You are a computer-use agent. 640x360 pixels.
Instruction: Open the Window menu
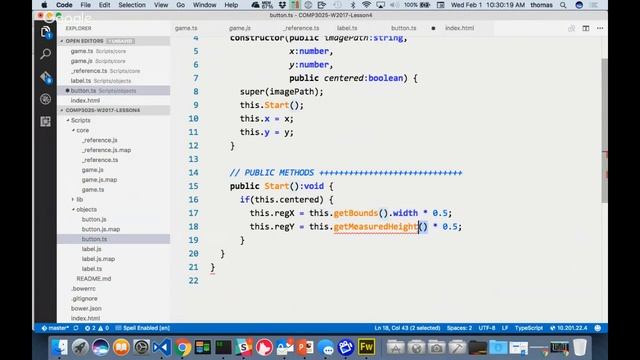coord(204,5)
